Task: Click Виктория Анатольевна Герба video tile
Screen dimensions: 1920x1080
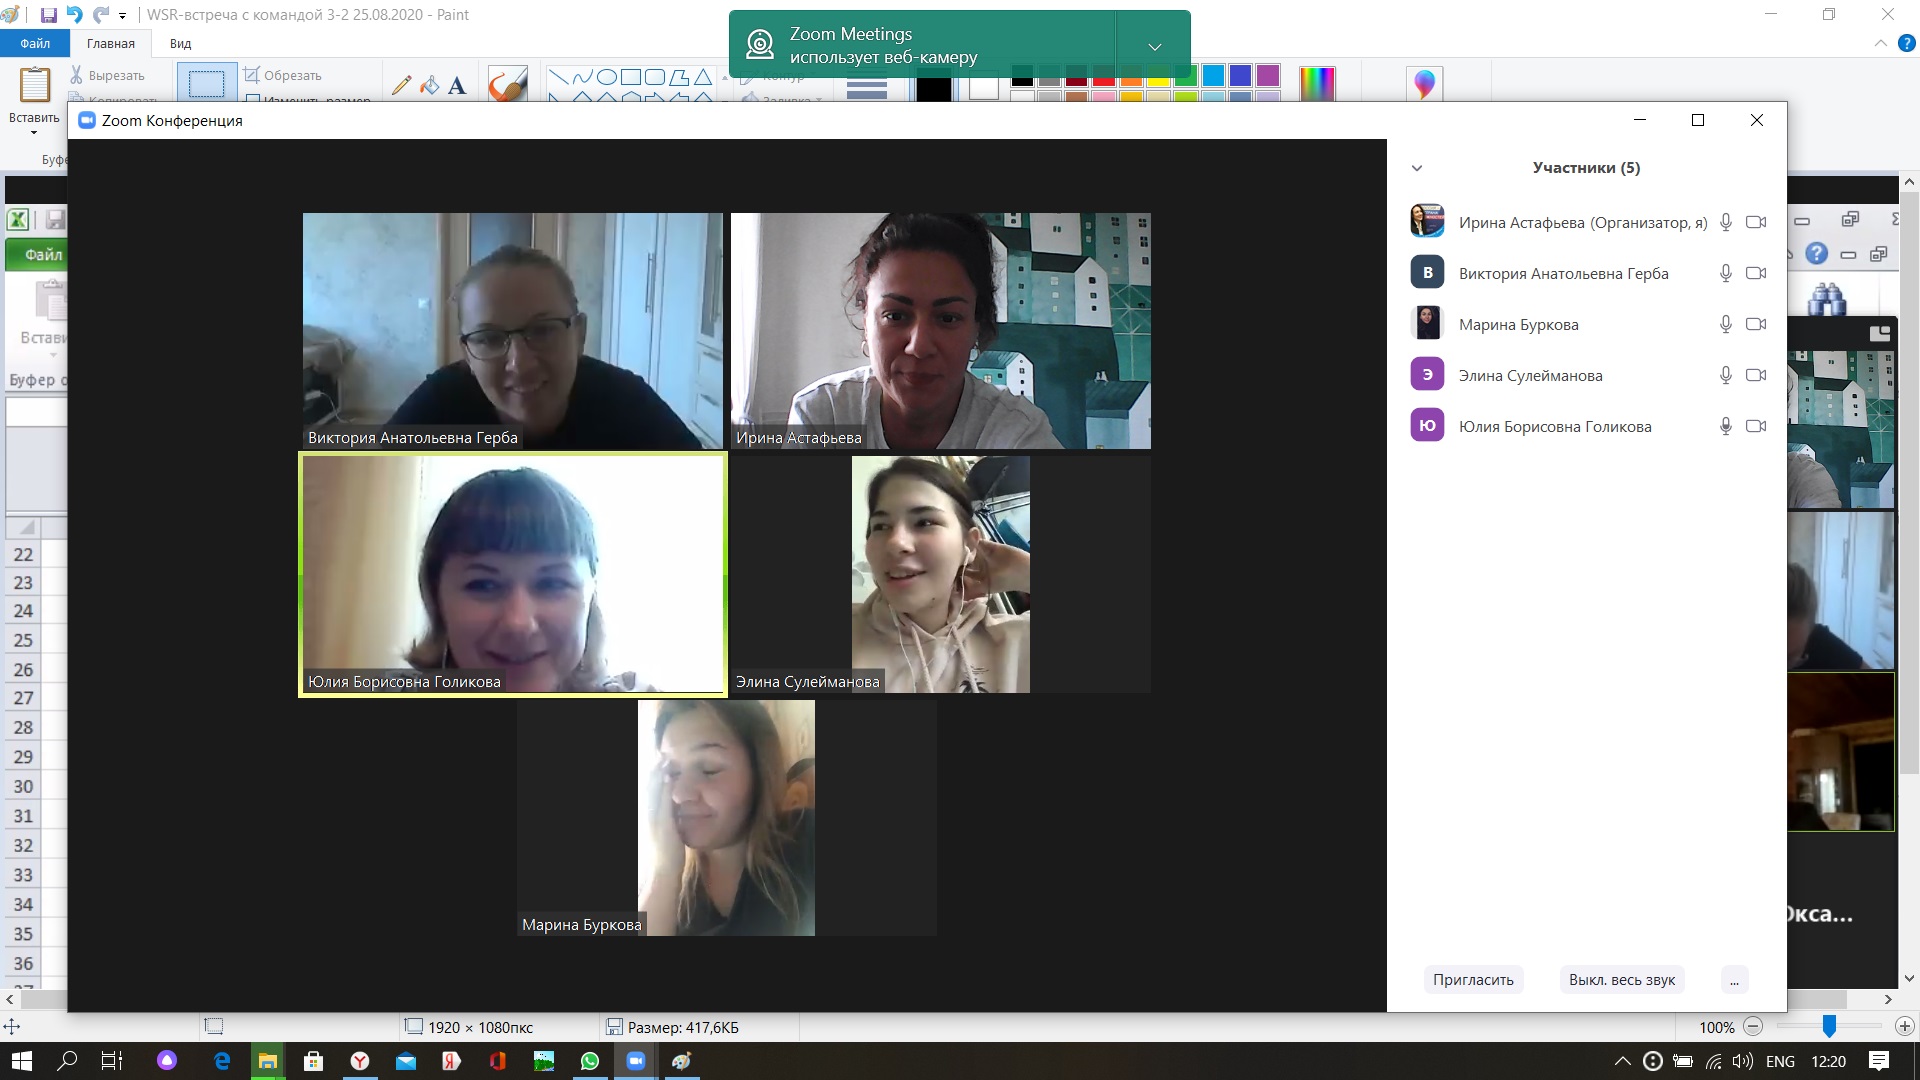Action: click(x=512, y=331)
